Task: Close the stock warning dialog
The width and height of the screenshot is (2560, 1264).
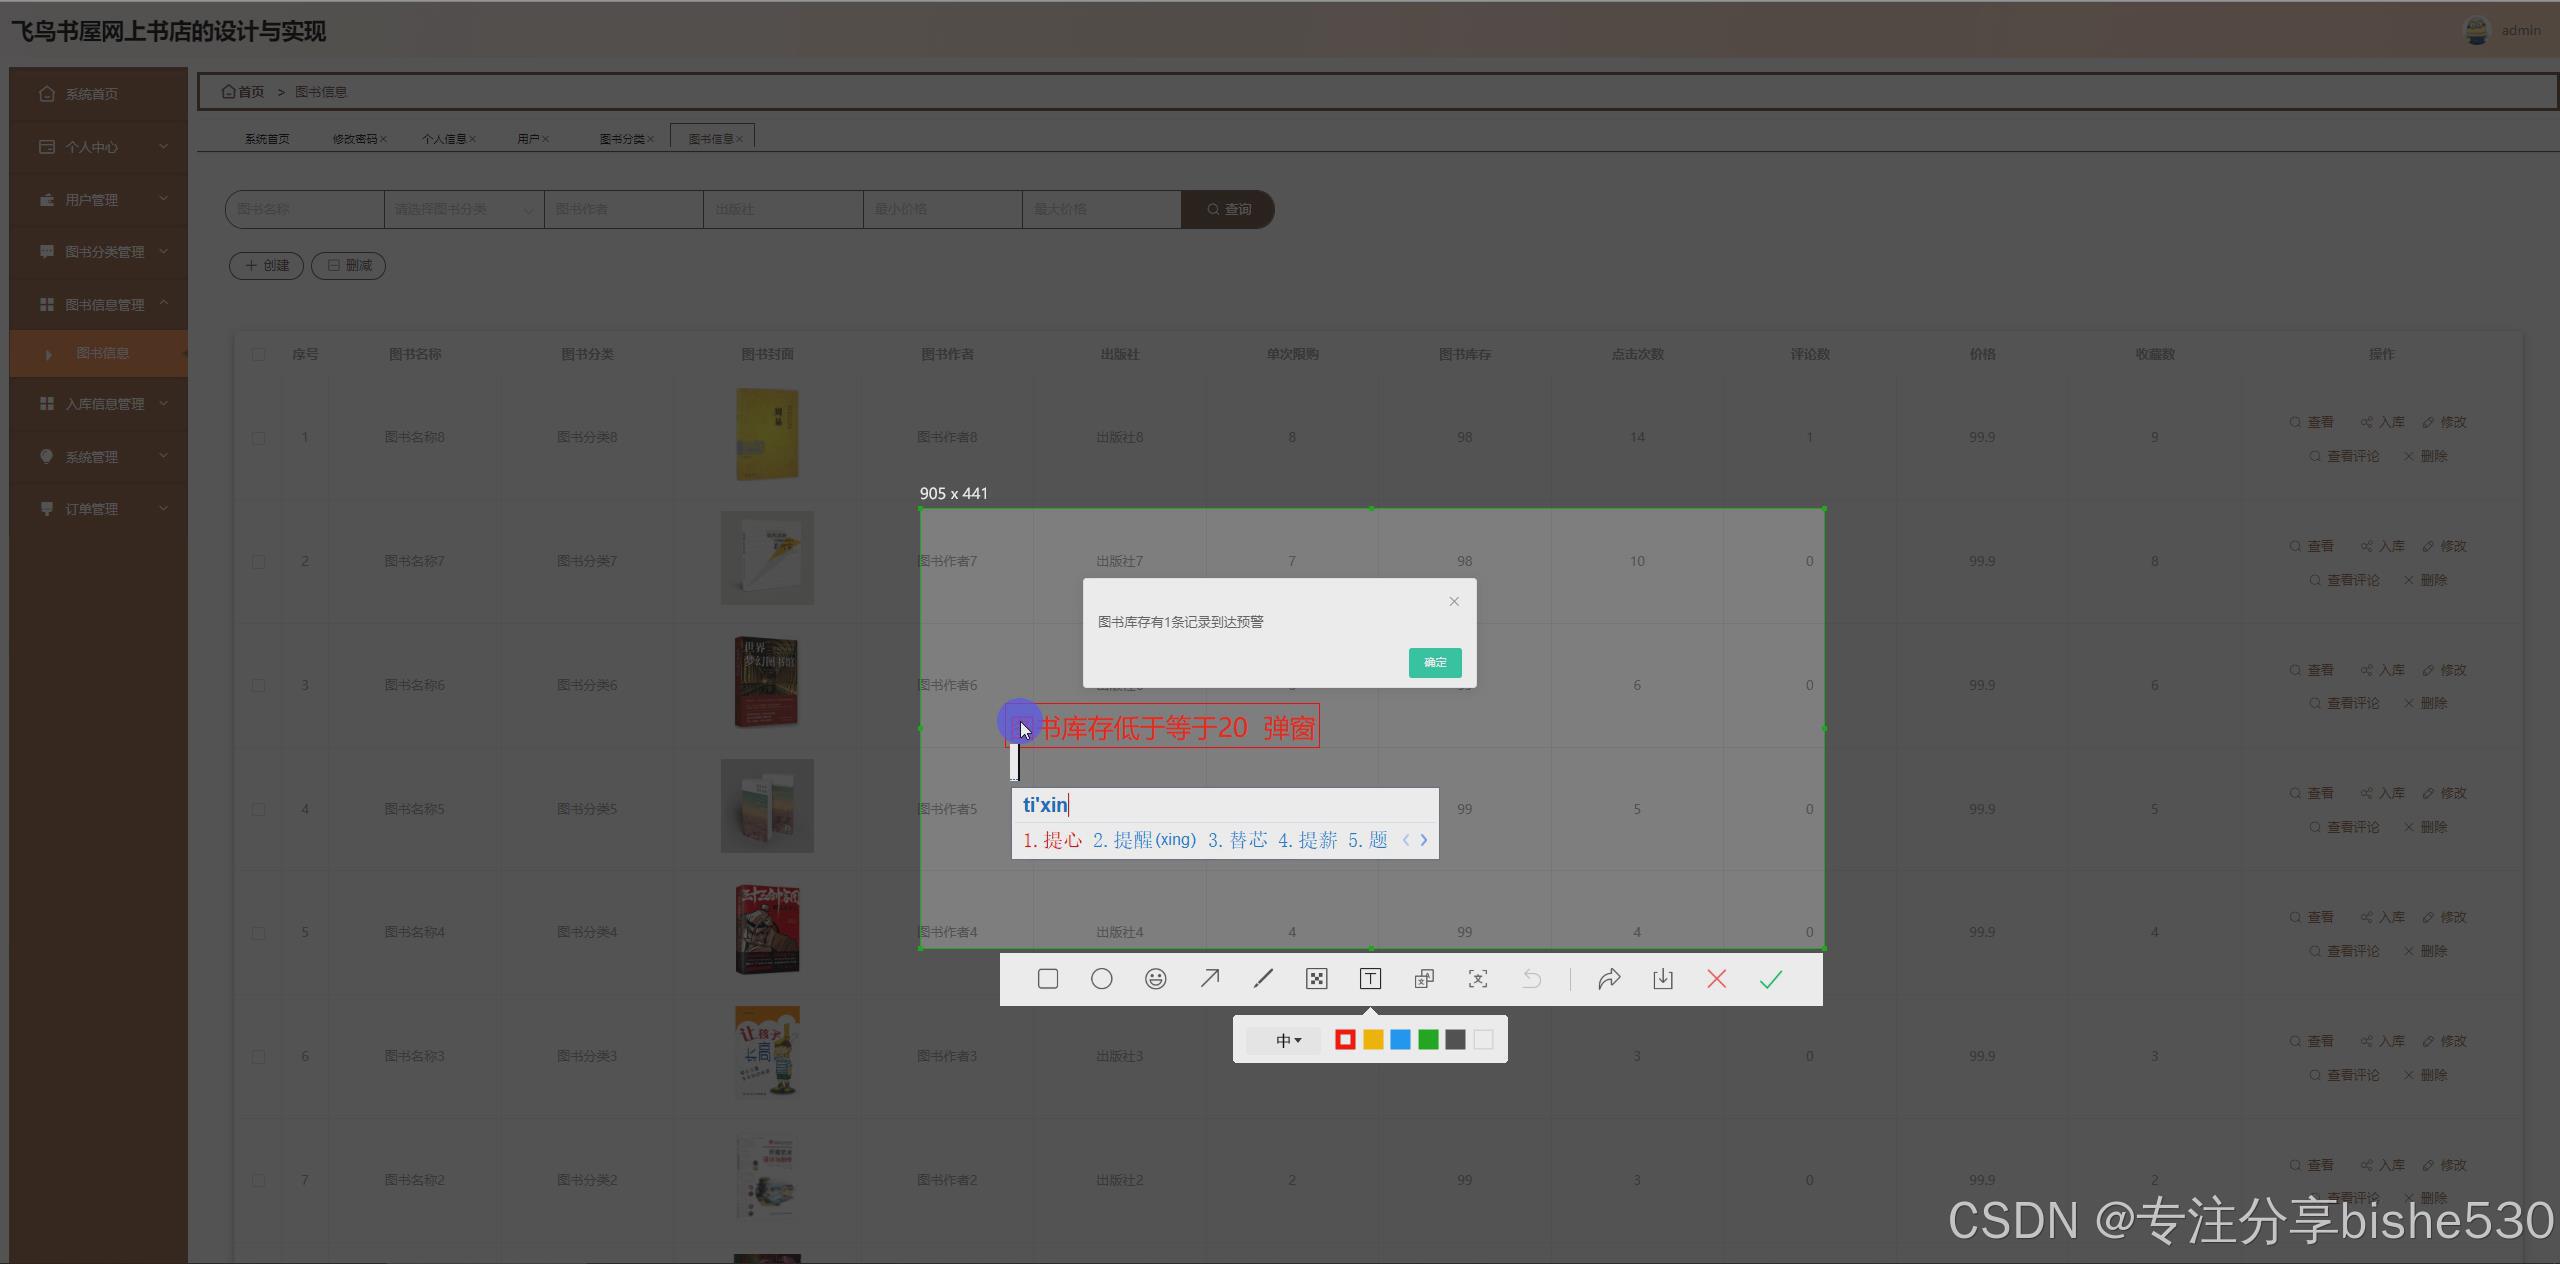Action: (x=1454, y=601)
